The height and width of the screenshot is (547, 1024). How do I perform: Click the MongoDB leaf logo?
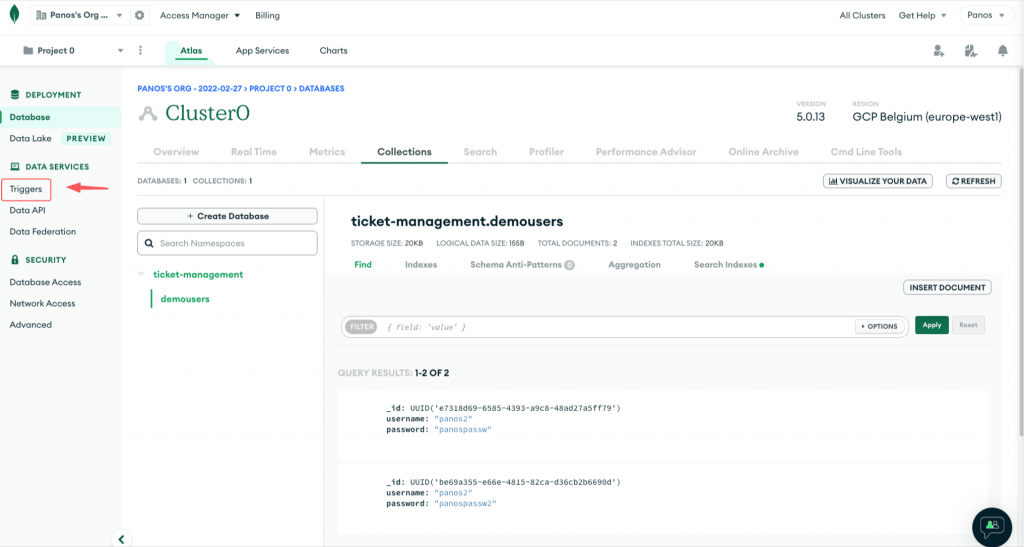tap(14, 14)
